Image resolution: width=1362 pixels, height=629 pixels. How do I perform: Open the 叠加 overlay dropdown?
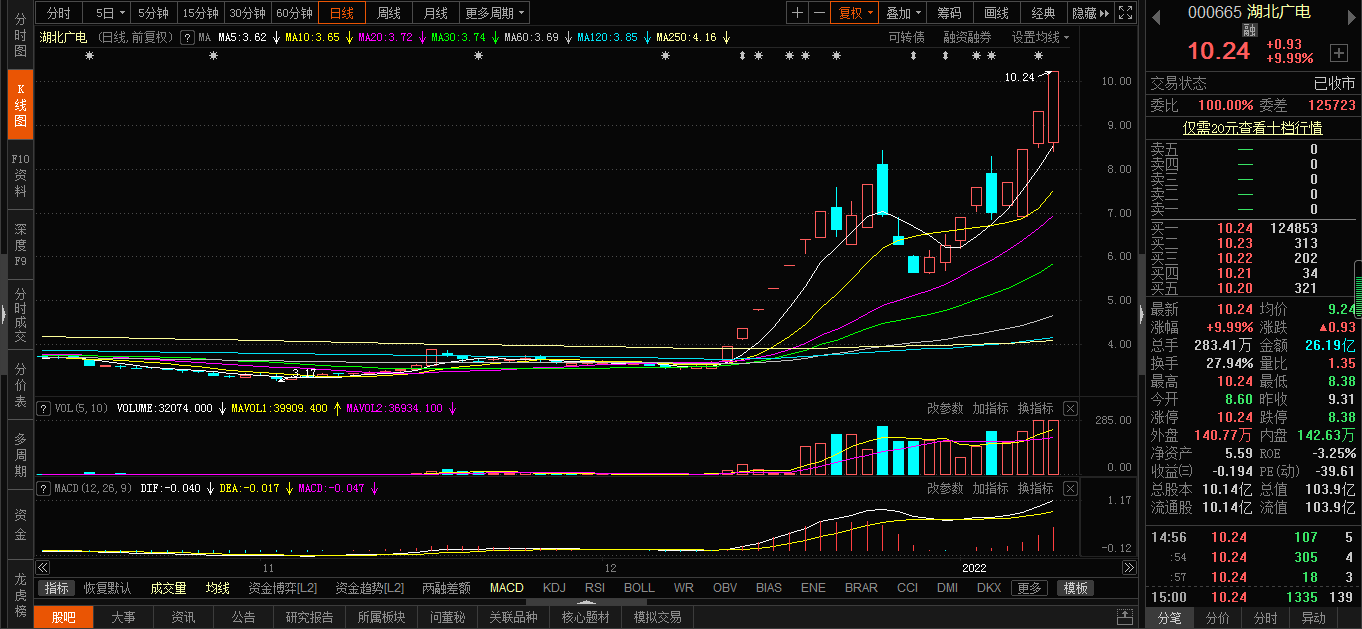pyautogui.click(x=904, y=13)
